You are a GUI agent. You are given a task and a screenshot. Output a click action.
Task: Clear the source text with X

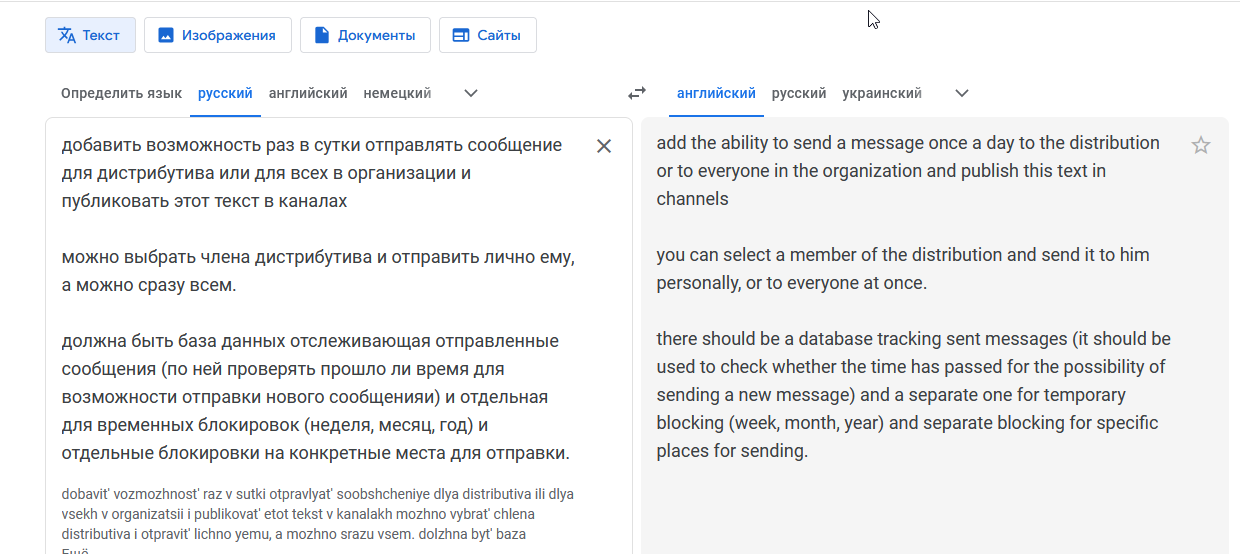pyautogui.click(x=604, y=146)
